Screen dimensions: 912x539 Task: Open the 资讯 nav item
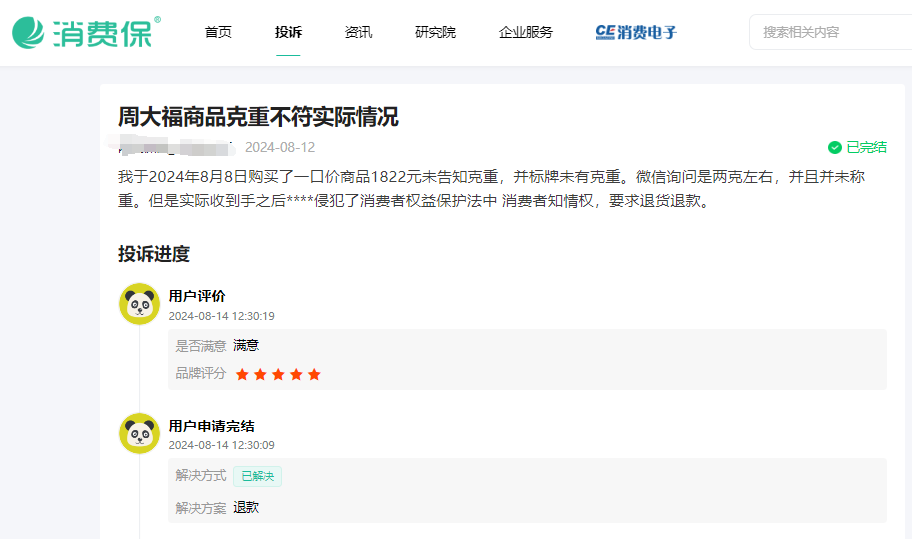(358, 32)
